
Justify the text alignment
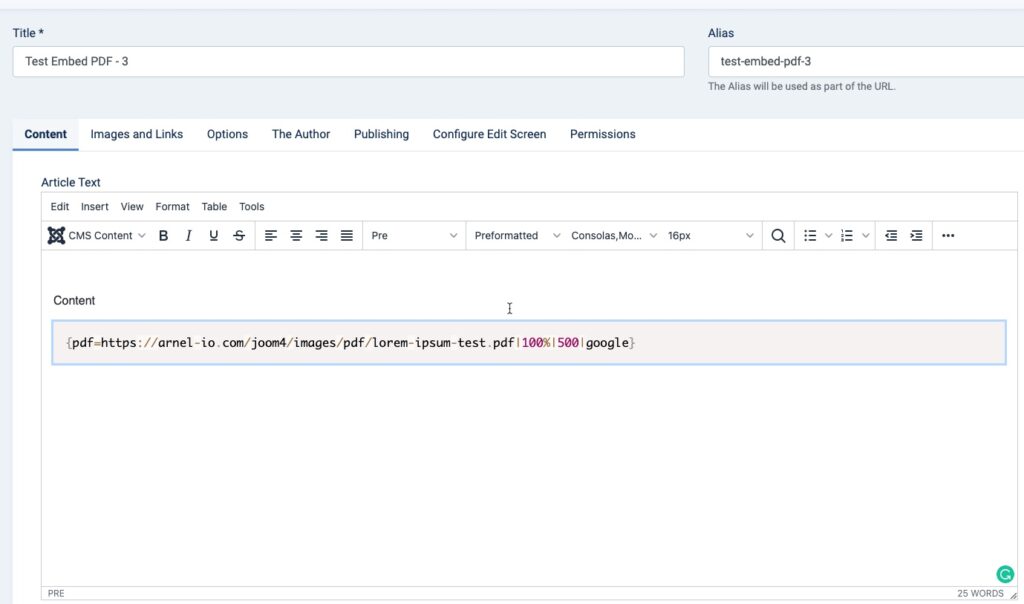347,236
